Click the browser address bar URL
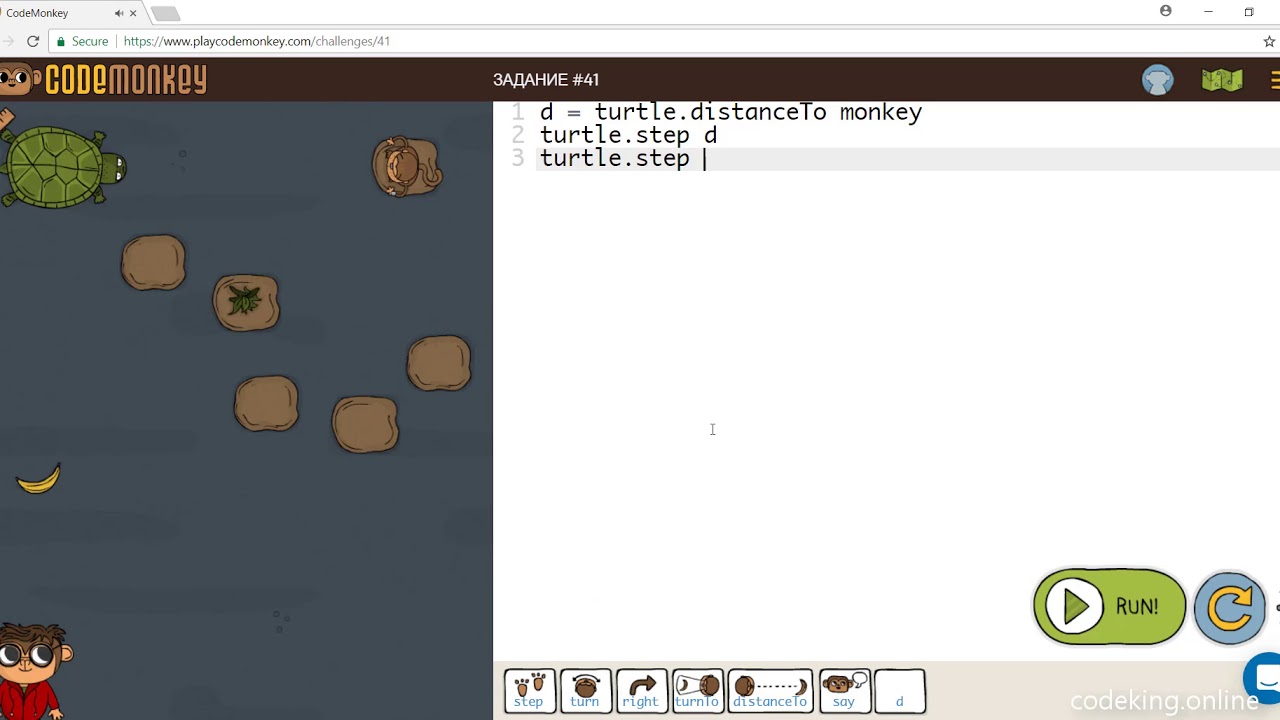 click(x=257, y=41)
